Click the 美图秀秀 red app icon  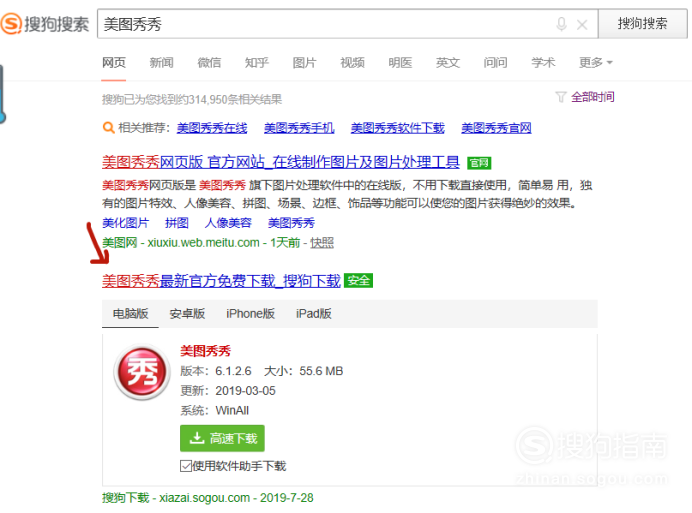(x=142, y=372)
